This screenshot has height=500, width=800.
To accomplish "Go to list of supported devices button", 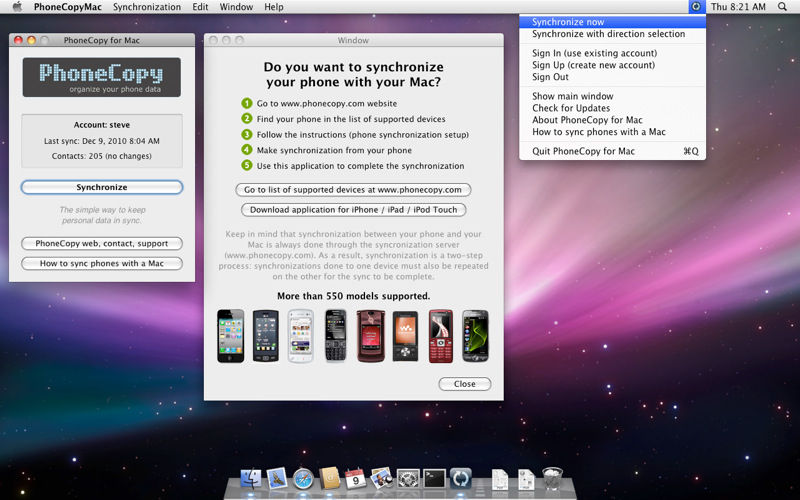I will (353, 189).
